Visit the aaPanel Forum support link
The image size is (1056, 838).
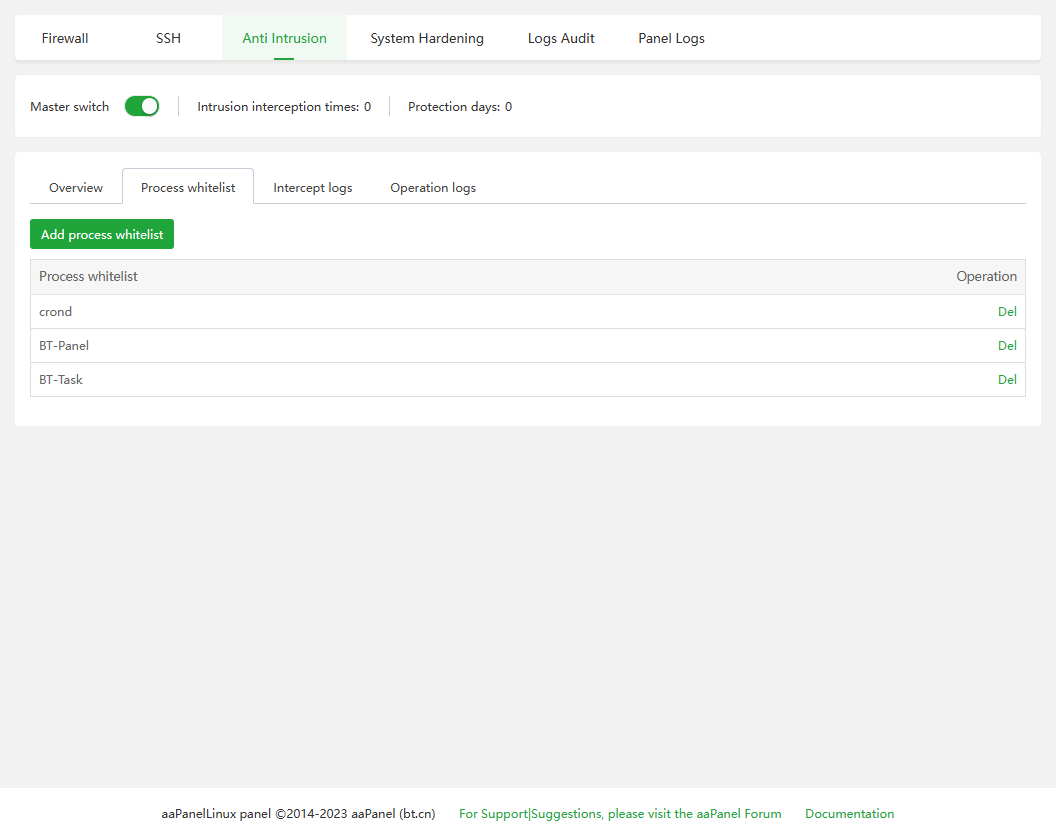pos(620,814)
